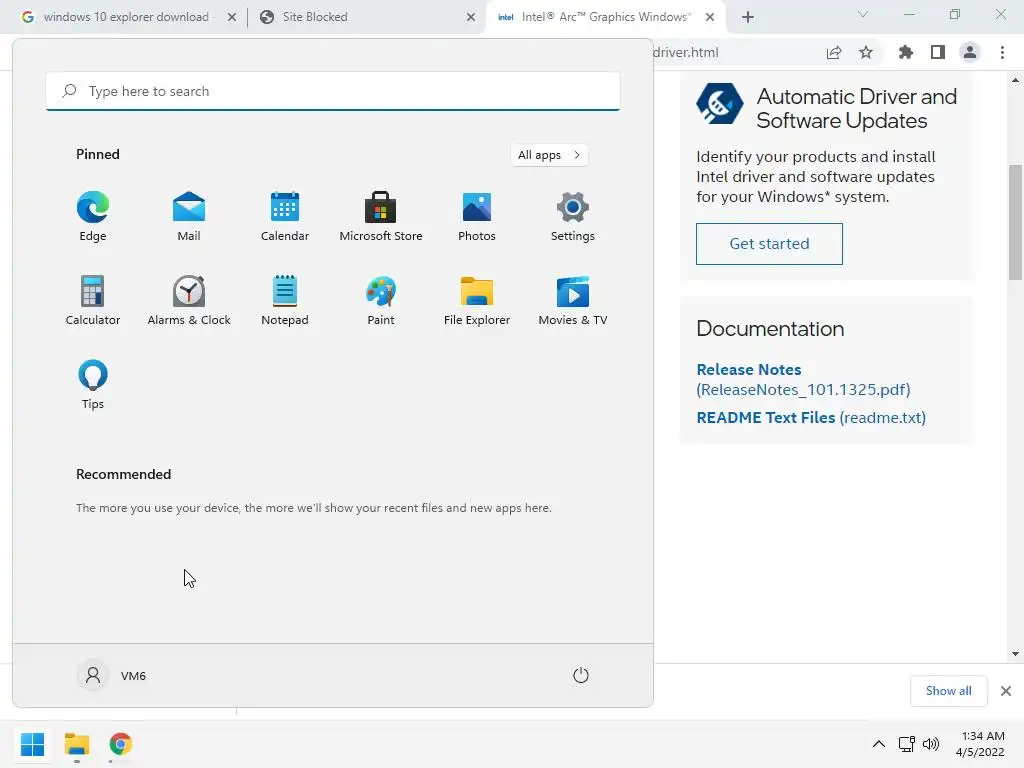The width and height of the screenshot is (1024, 768).
Task: Open Chrome profile avatar menu
Action: [x=970, y=53]
